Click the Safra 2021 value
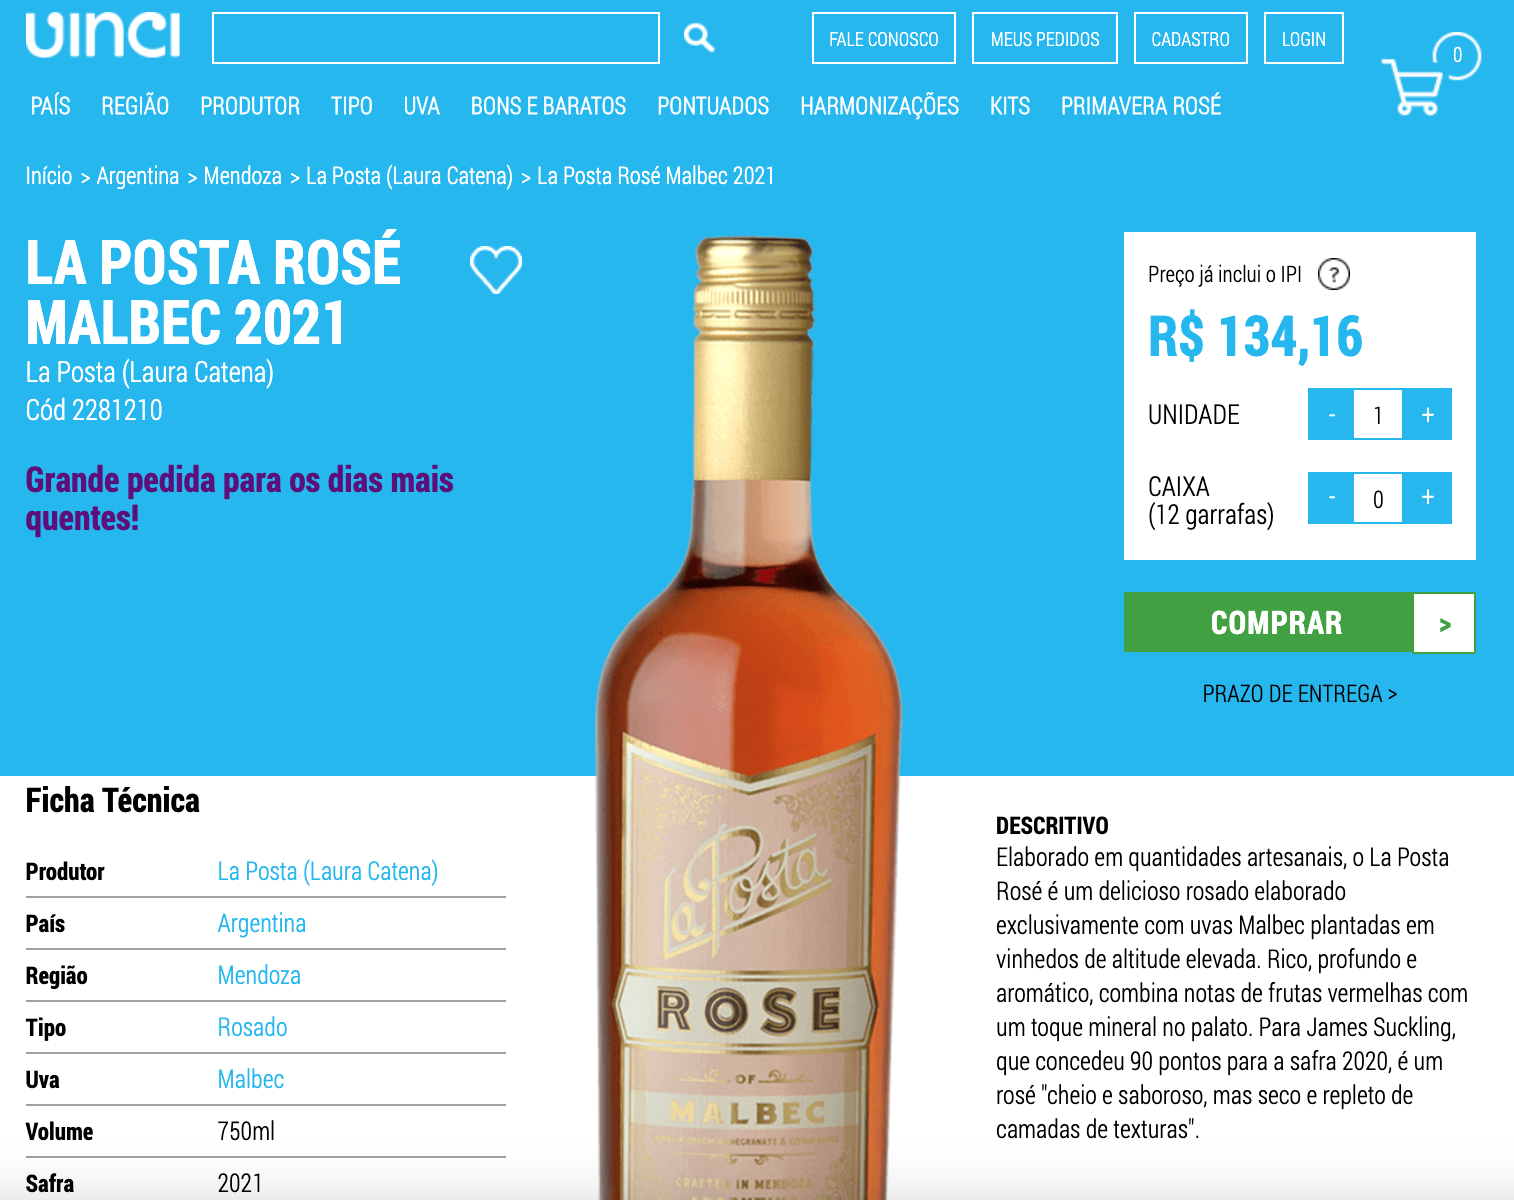This screenshot has width=1514, height=1200. point(240,1184)
